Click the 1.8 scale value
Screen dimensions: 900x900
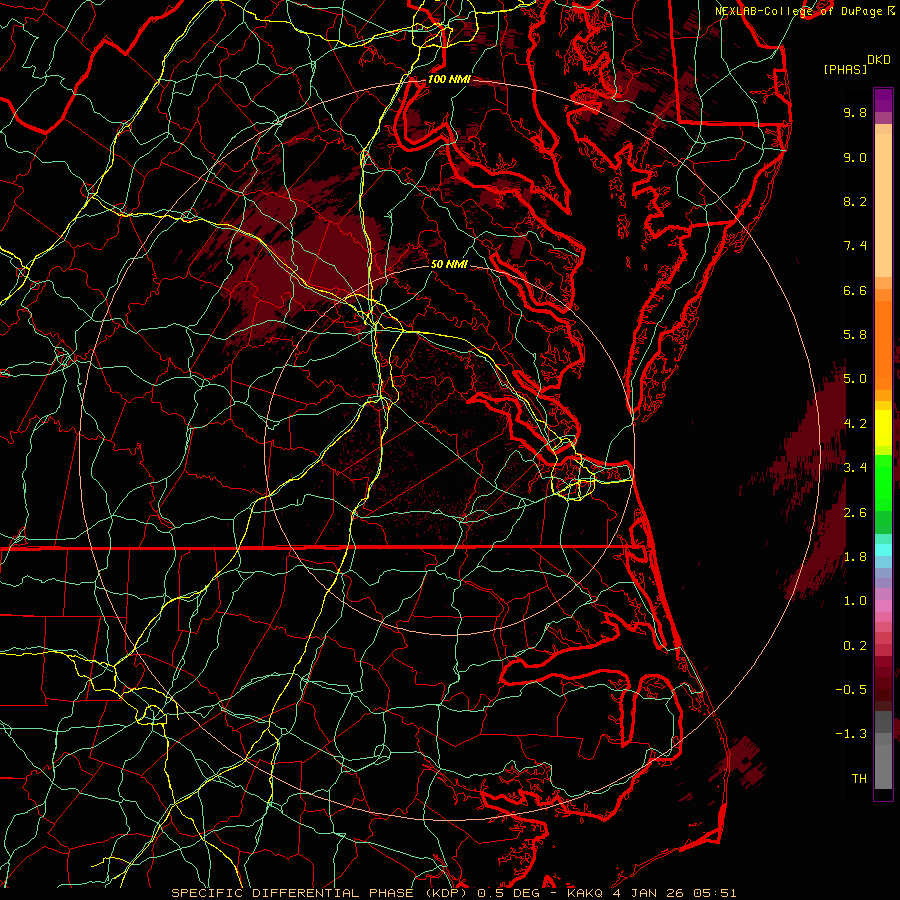[x=855, y=557]
